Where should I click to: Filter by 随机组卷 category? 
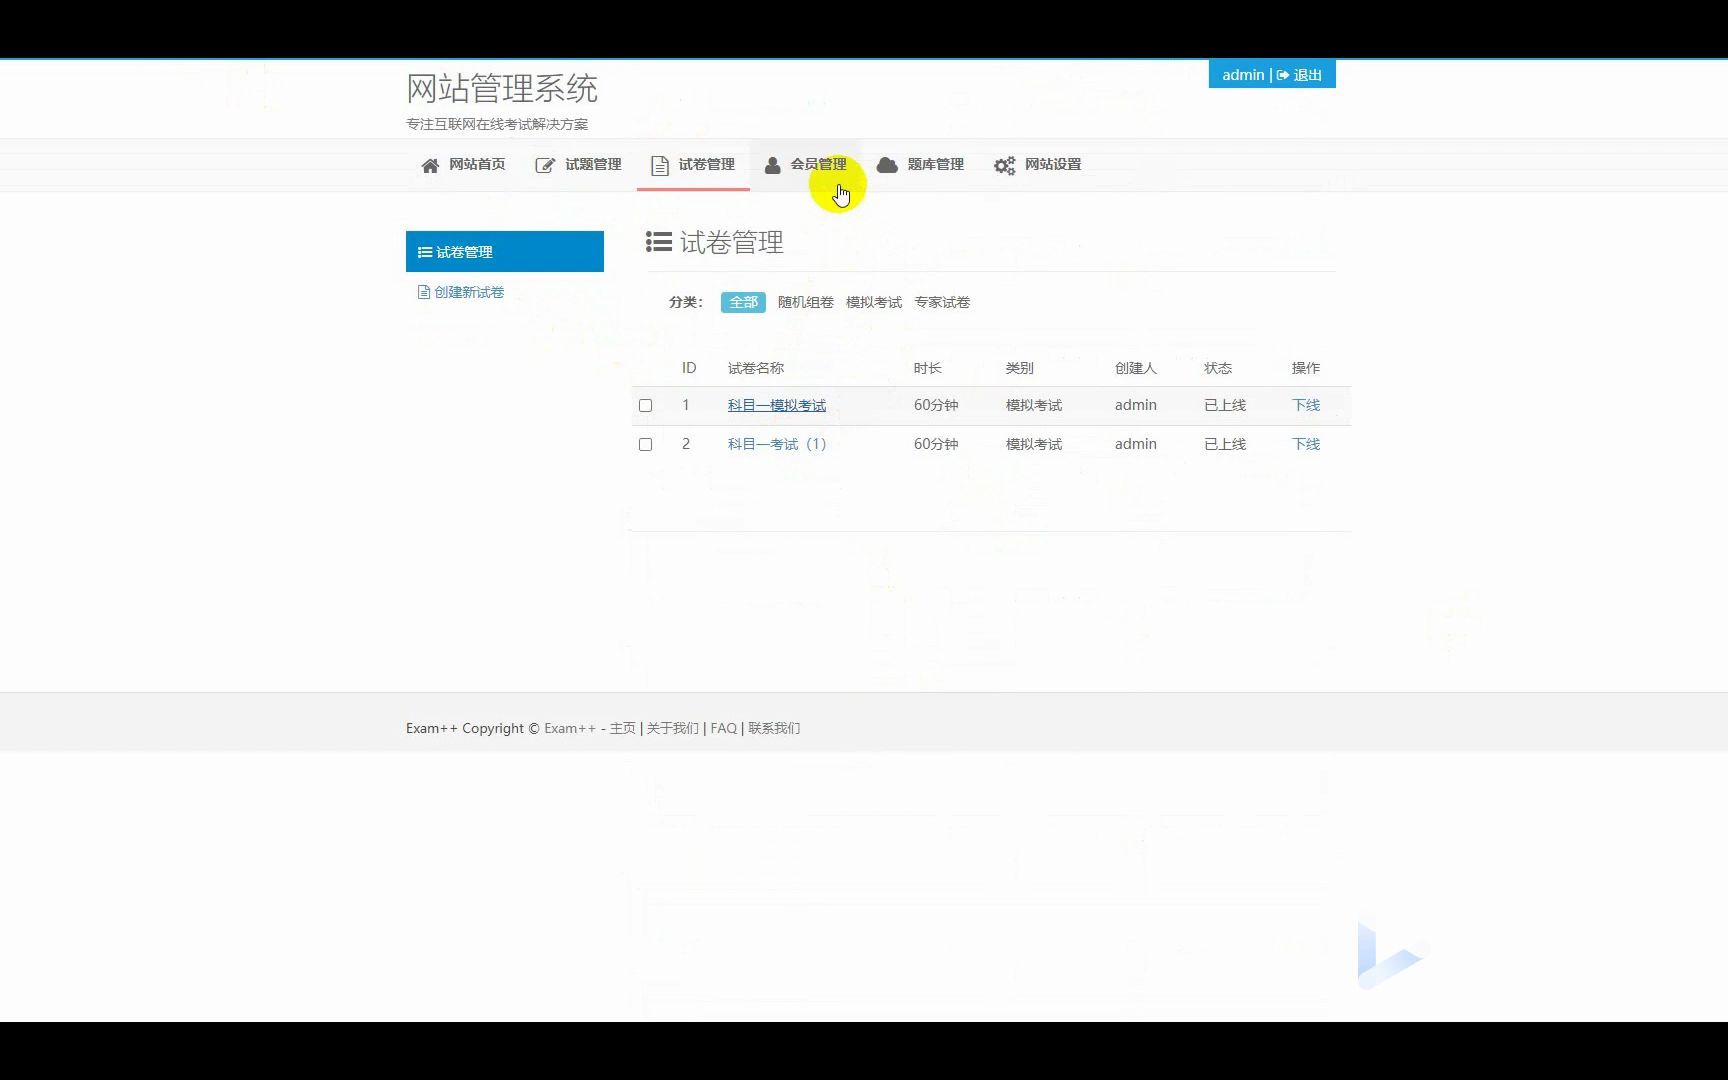(805, 302)
